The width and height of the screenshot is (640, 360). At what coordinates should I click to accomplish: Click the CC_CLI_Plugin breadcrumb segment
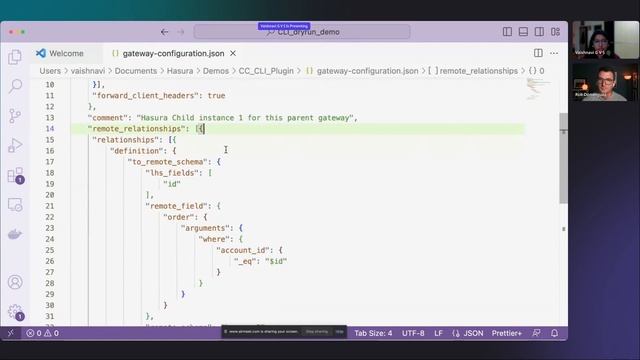(266, 71)
